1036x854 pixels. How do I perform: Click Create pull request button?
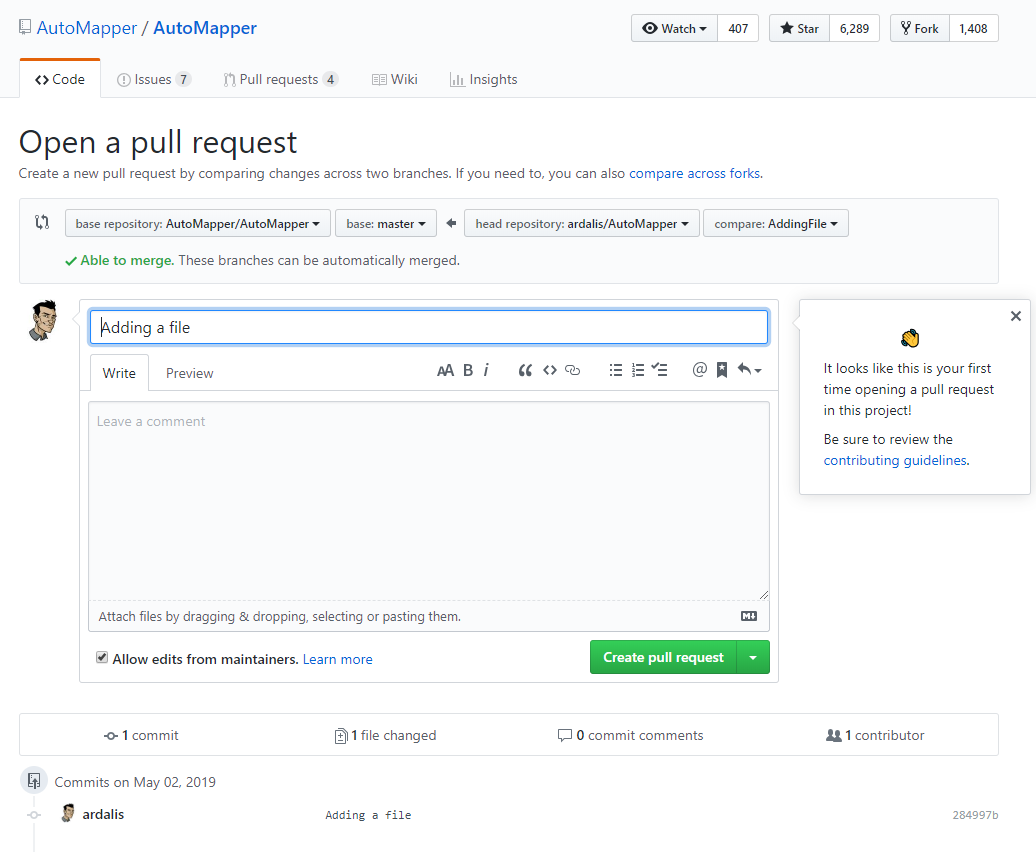(663, 658)
